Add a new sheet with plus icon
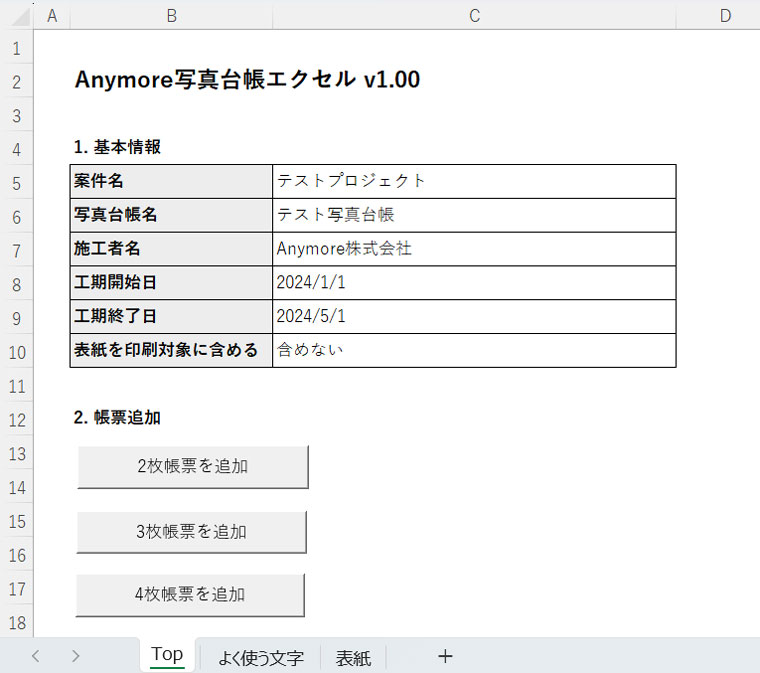 445,657
